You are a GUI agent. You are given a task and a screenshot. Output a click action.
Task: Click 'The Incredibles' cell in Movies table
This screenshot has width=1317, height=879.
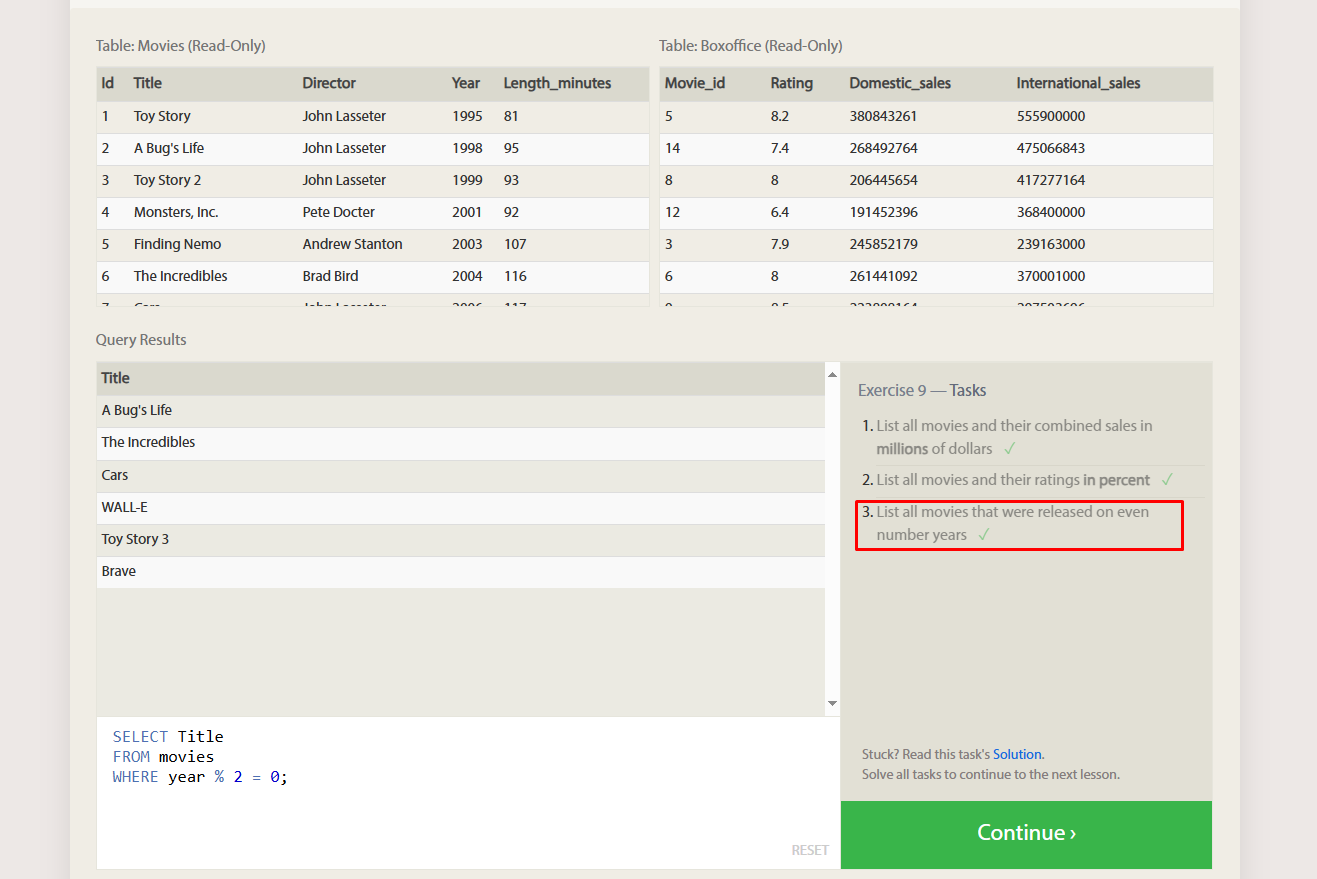point(181,276)
